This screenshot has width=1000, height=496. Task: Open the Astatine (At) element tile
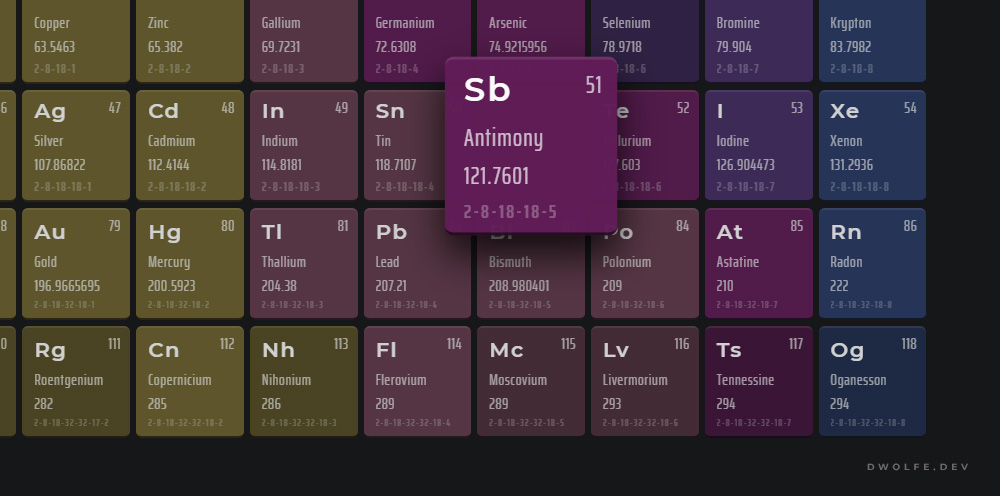click(x=759, y=263)
